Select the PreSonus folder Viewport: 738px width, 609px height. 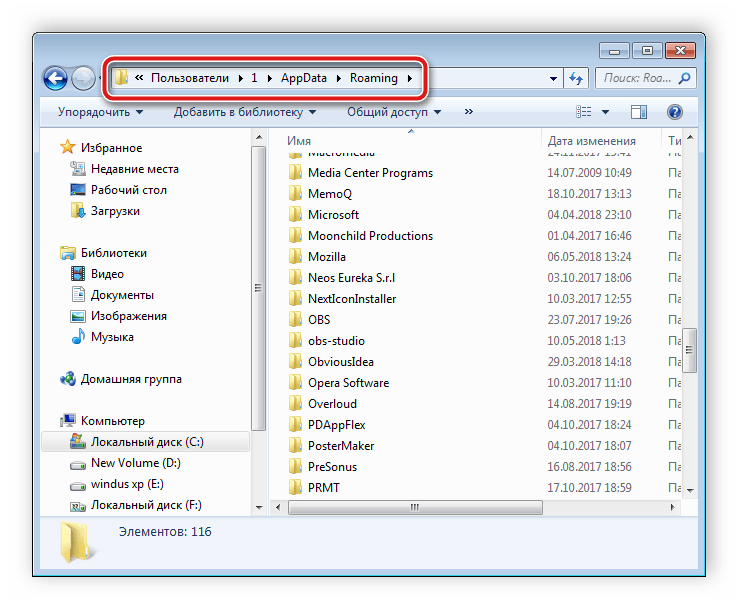pyautogui.click(x=332, y=466)
